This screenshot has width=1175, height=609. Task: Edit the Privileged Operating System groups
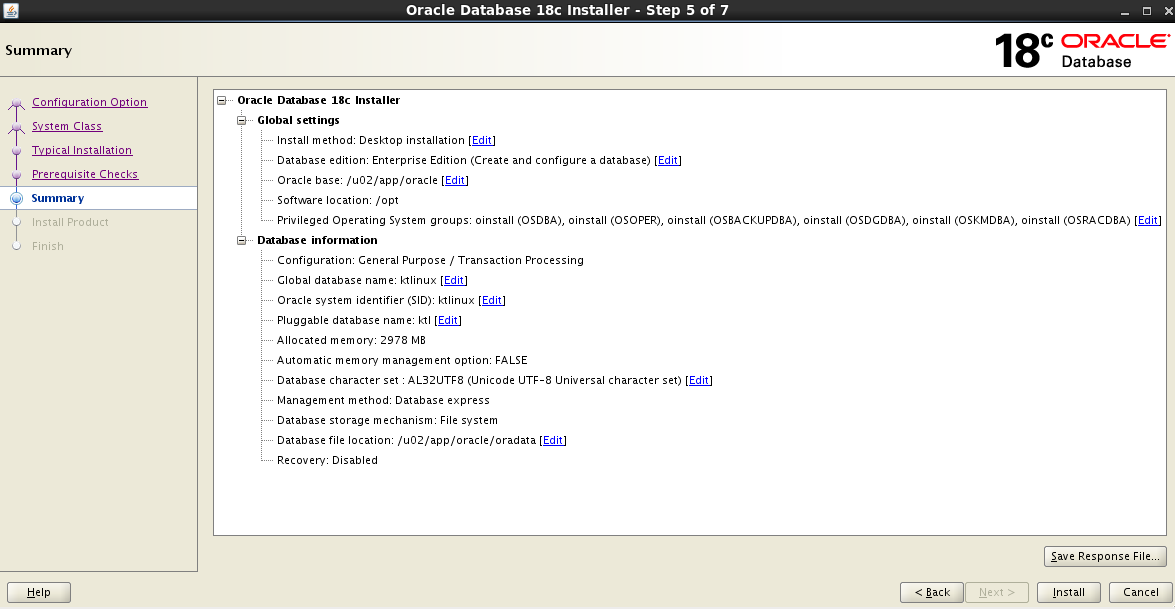click(1147, 220)
